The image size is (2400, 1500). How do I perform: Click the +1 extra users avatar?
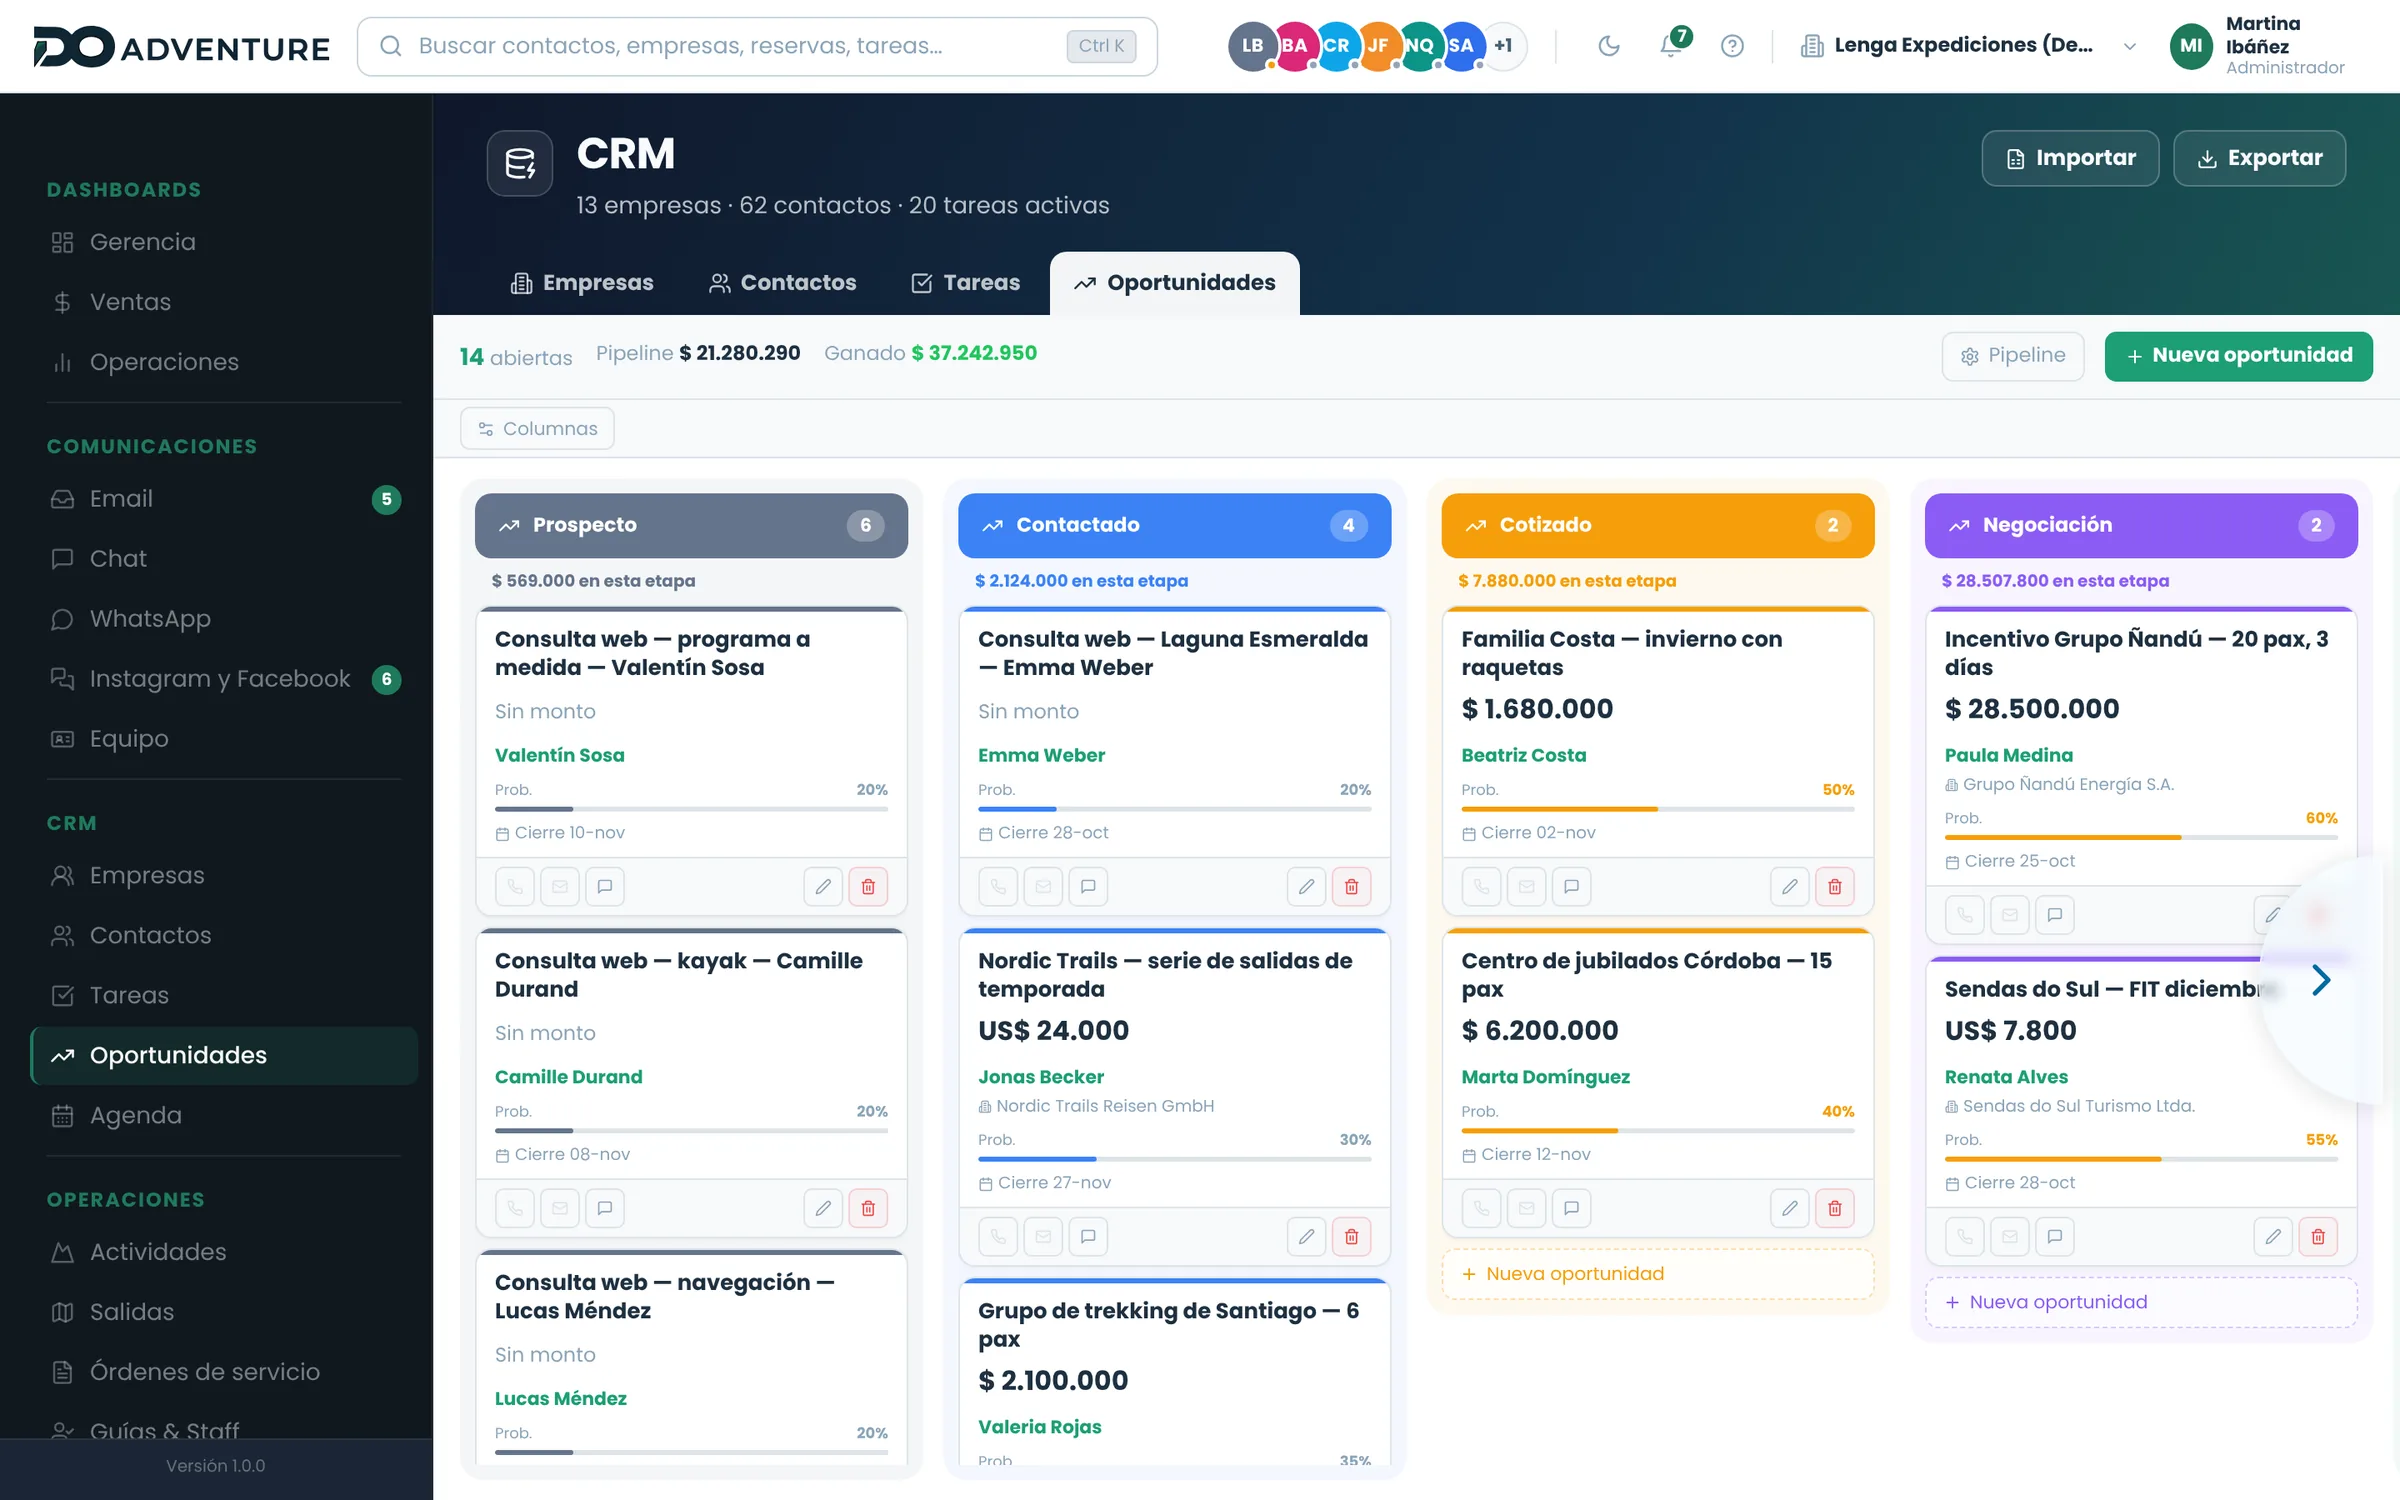point(1504,46)
